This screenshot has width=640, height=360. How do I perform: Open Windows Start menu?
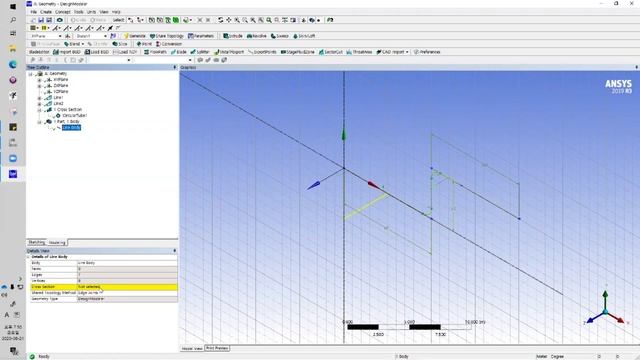tap(13, 7)
